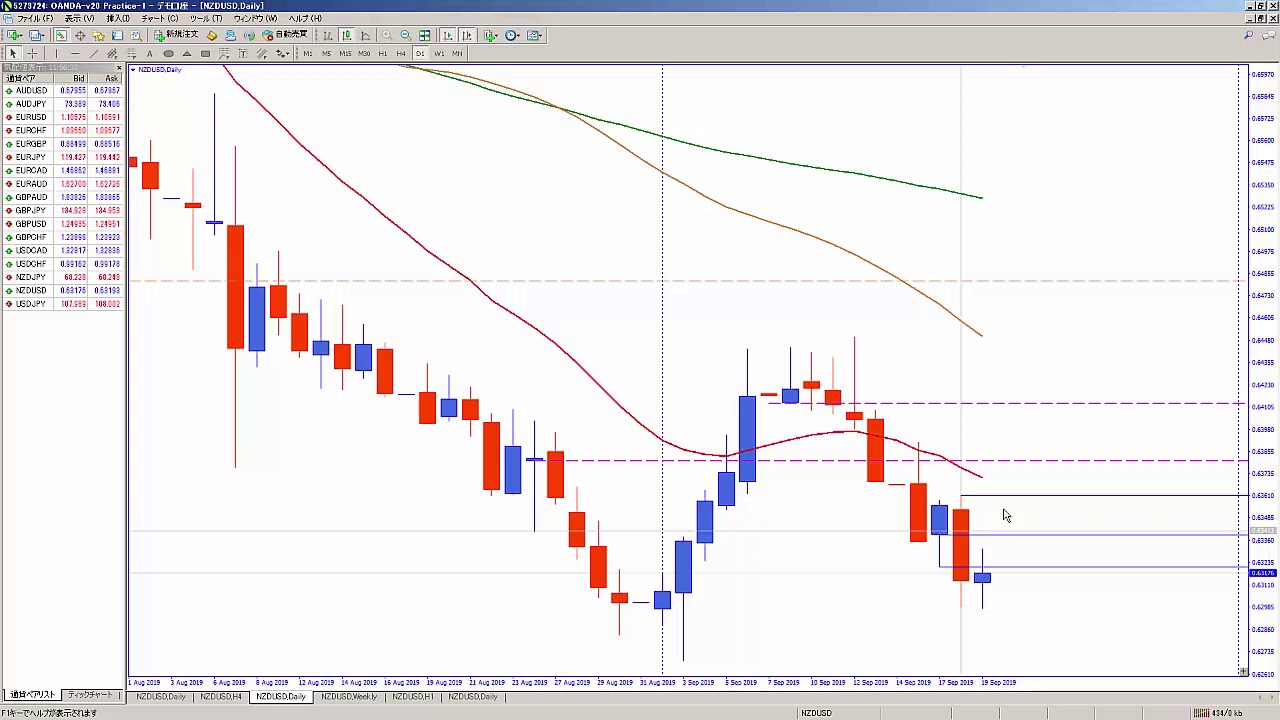Open the indicators list dropdown
This screenshot has height=720, width=1280.
tap(491, 35)
